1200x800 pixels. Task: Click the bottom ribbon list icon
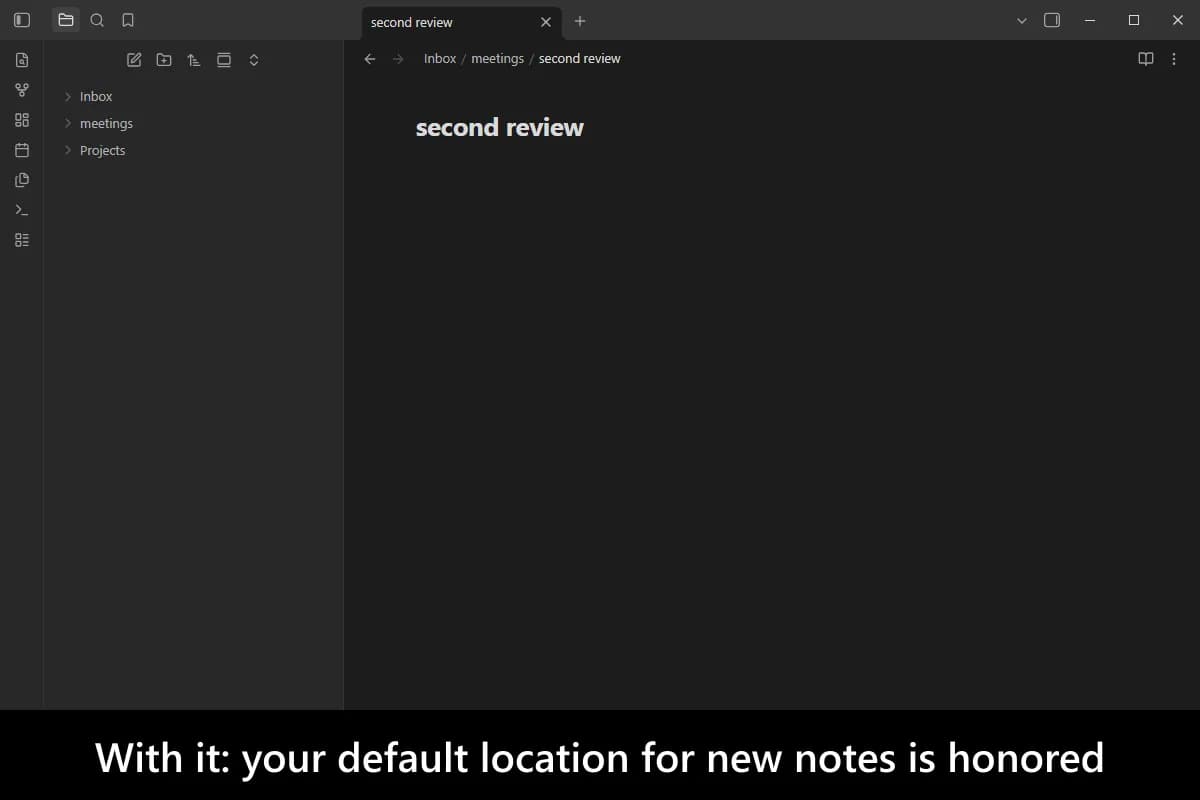(x=22, y=240)
